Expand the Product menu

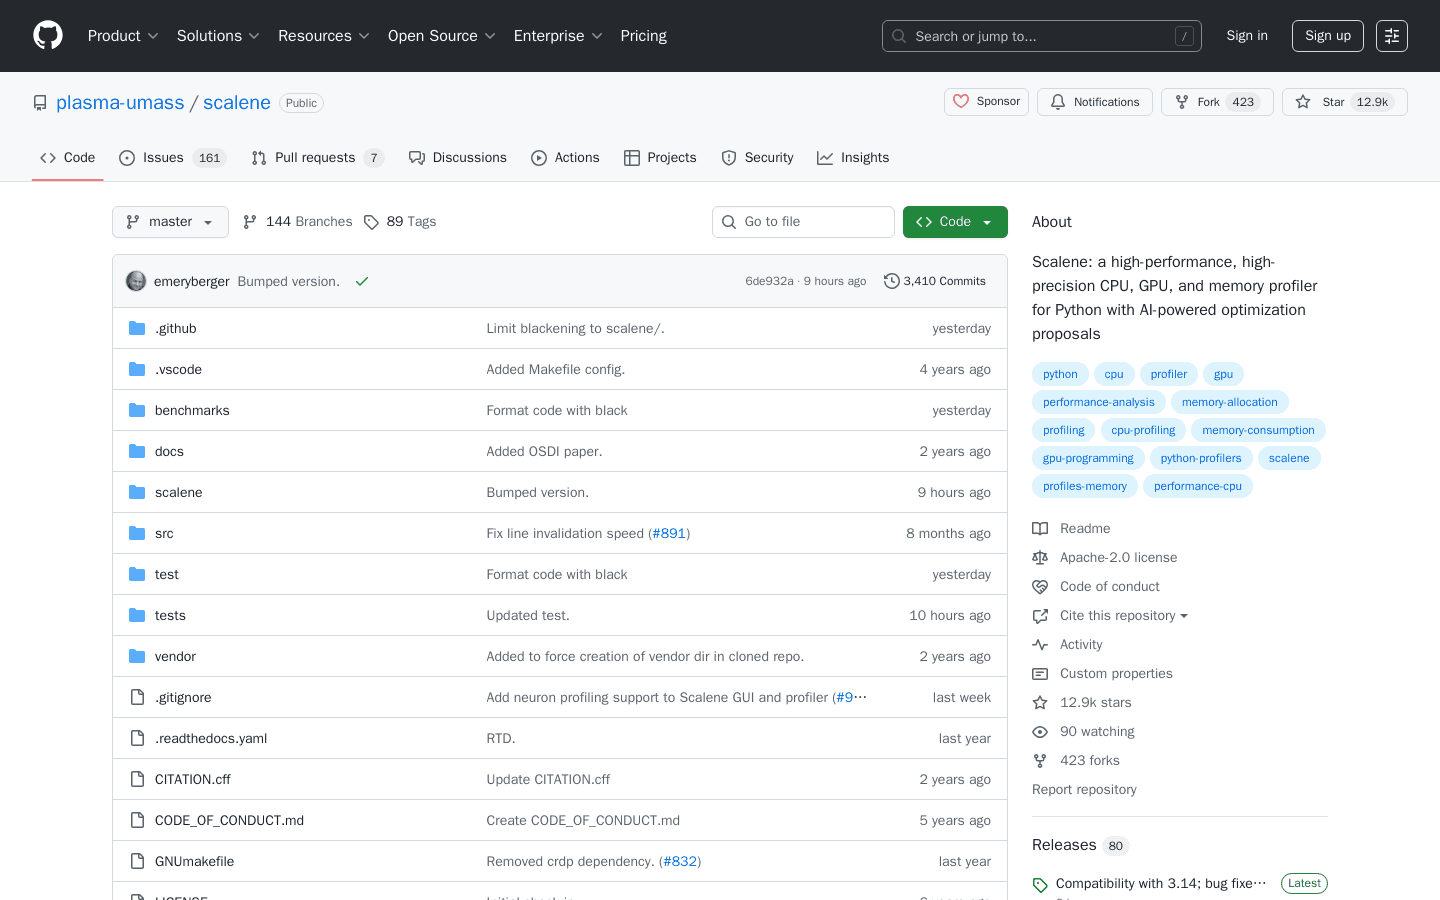pos(123,36)
